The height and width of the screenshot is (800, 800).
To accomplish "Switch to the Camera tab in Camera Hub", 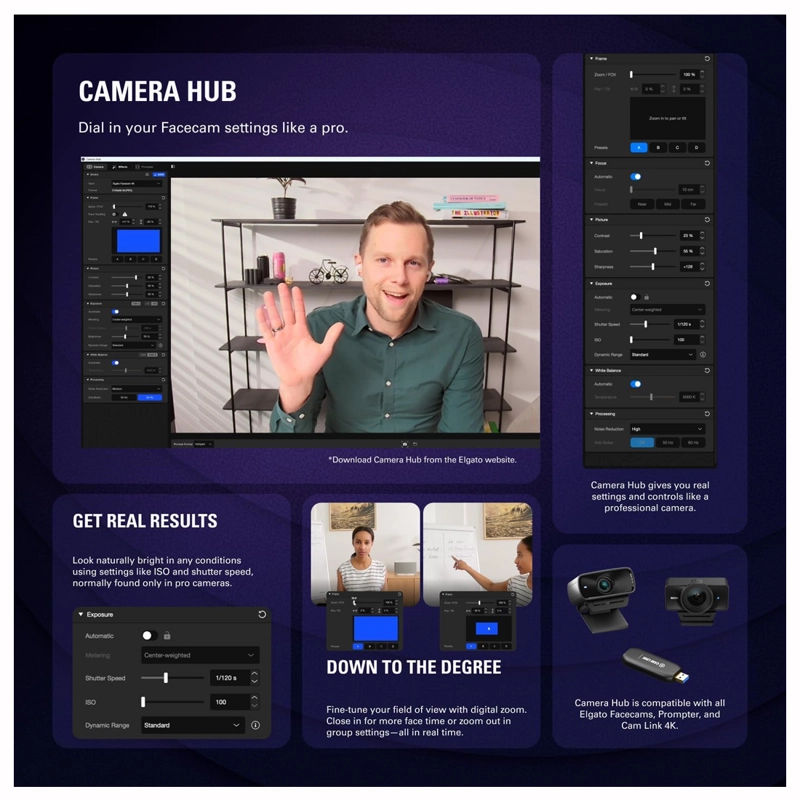I will coord(95,167).
